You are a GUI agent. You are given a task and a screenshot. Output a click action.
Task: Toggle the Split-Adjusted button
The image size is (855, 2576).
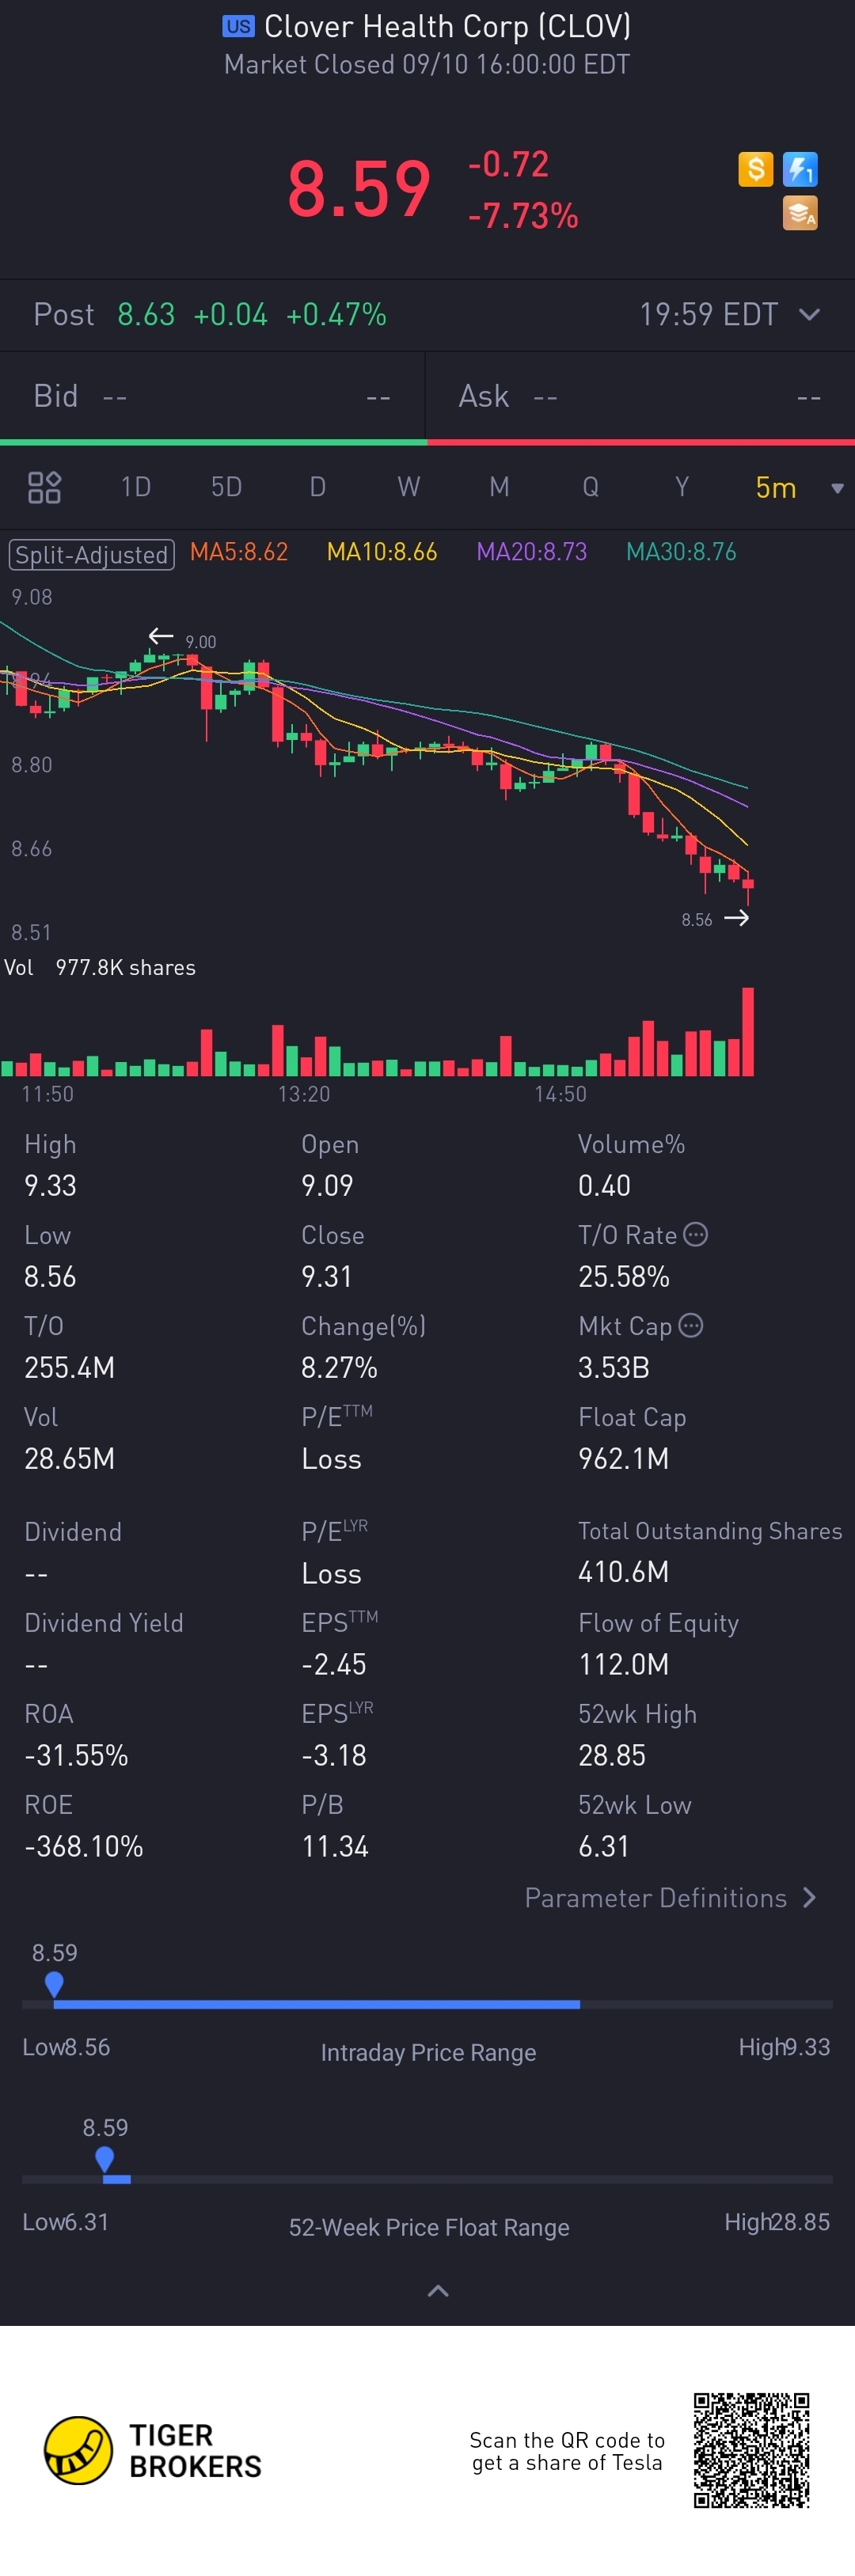tap(92, 554)
